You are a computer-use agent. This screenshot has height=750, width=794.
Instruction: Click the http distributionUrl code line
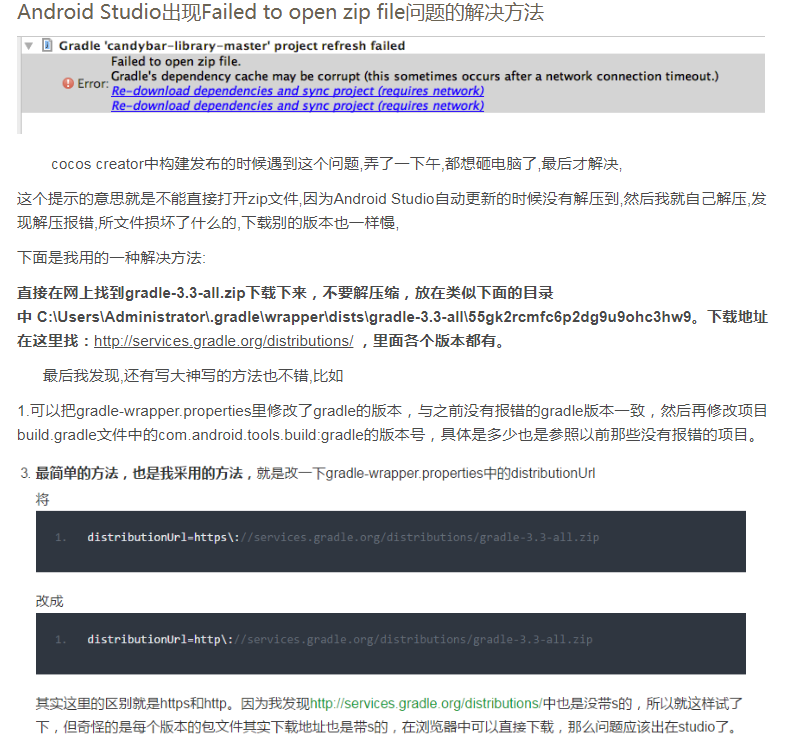click(x=340, y=640)
